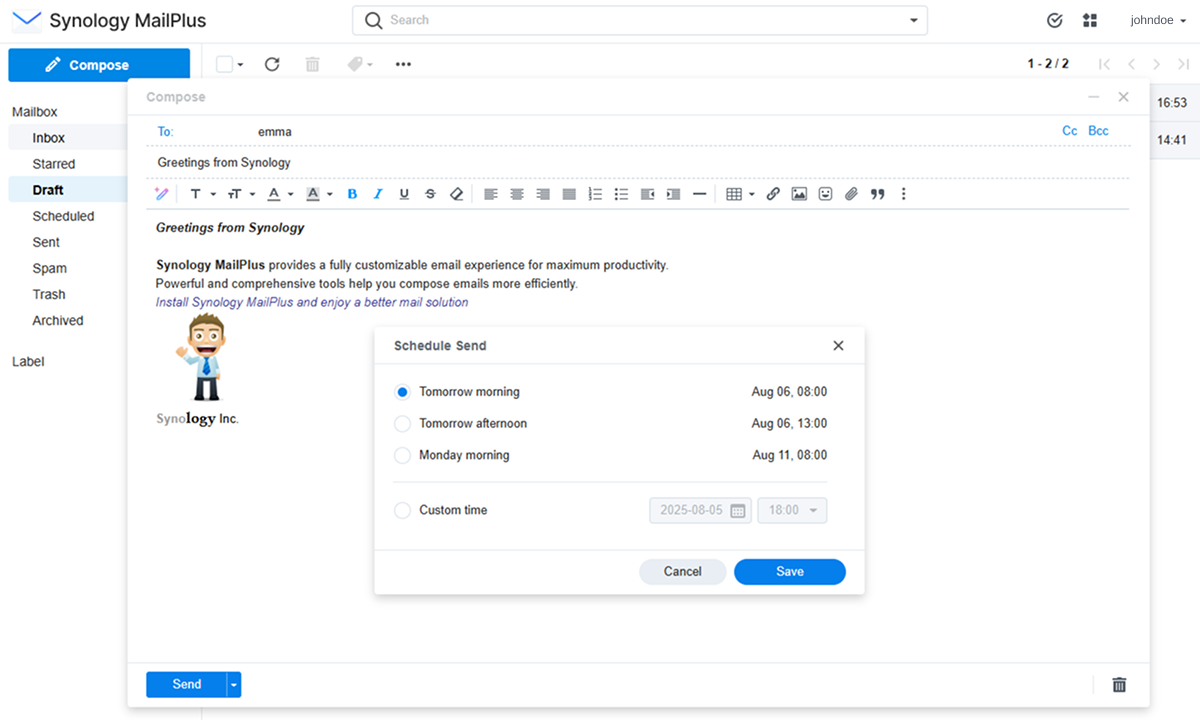Open the font size tool
The width and height of the screenshot is (1200, 720).
[235, 194]
